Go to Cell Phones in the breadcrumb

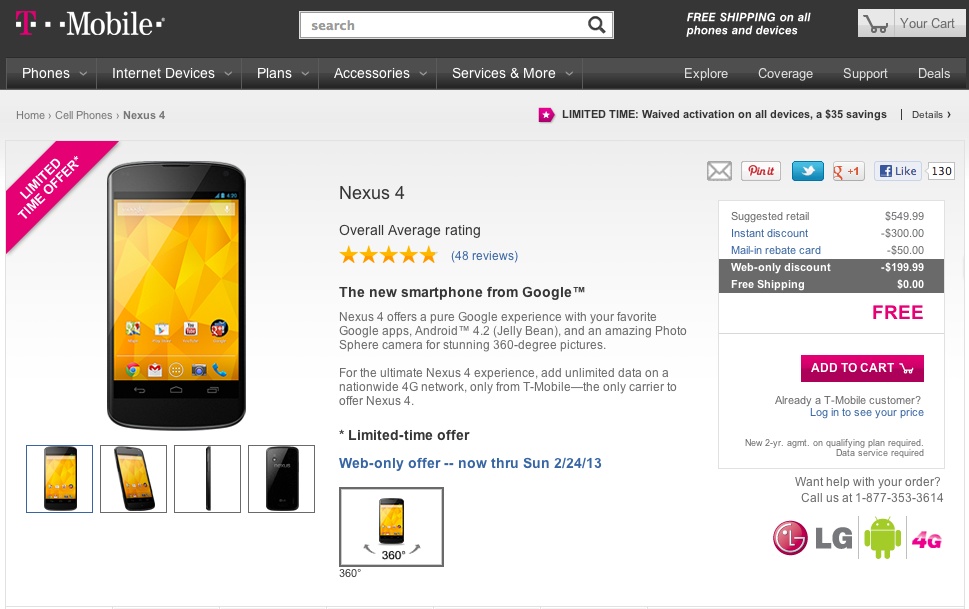point(83,115)
